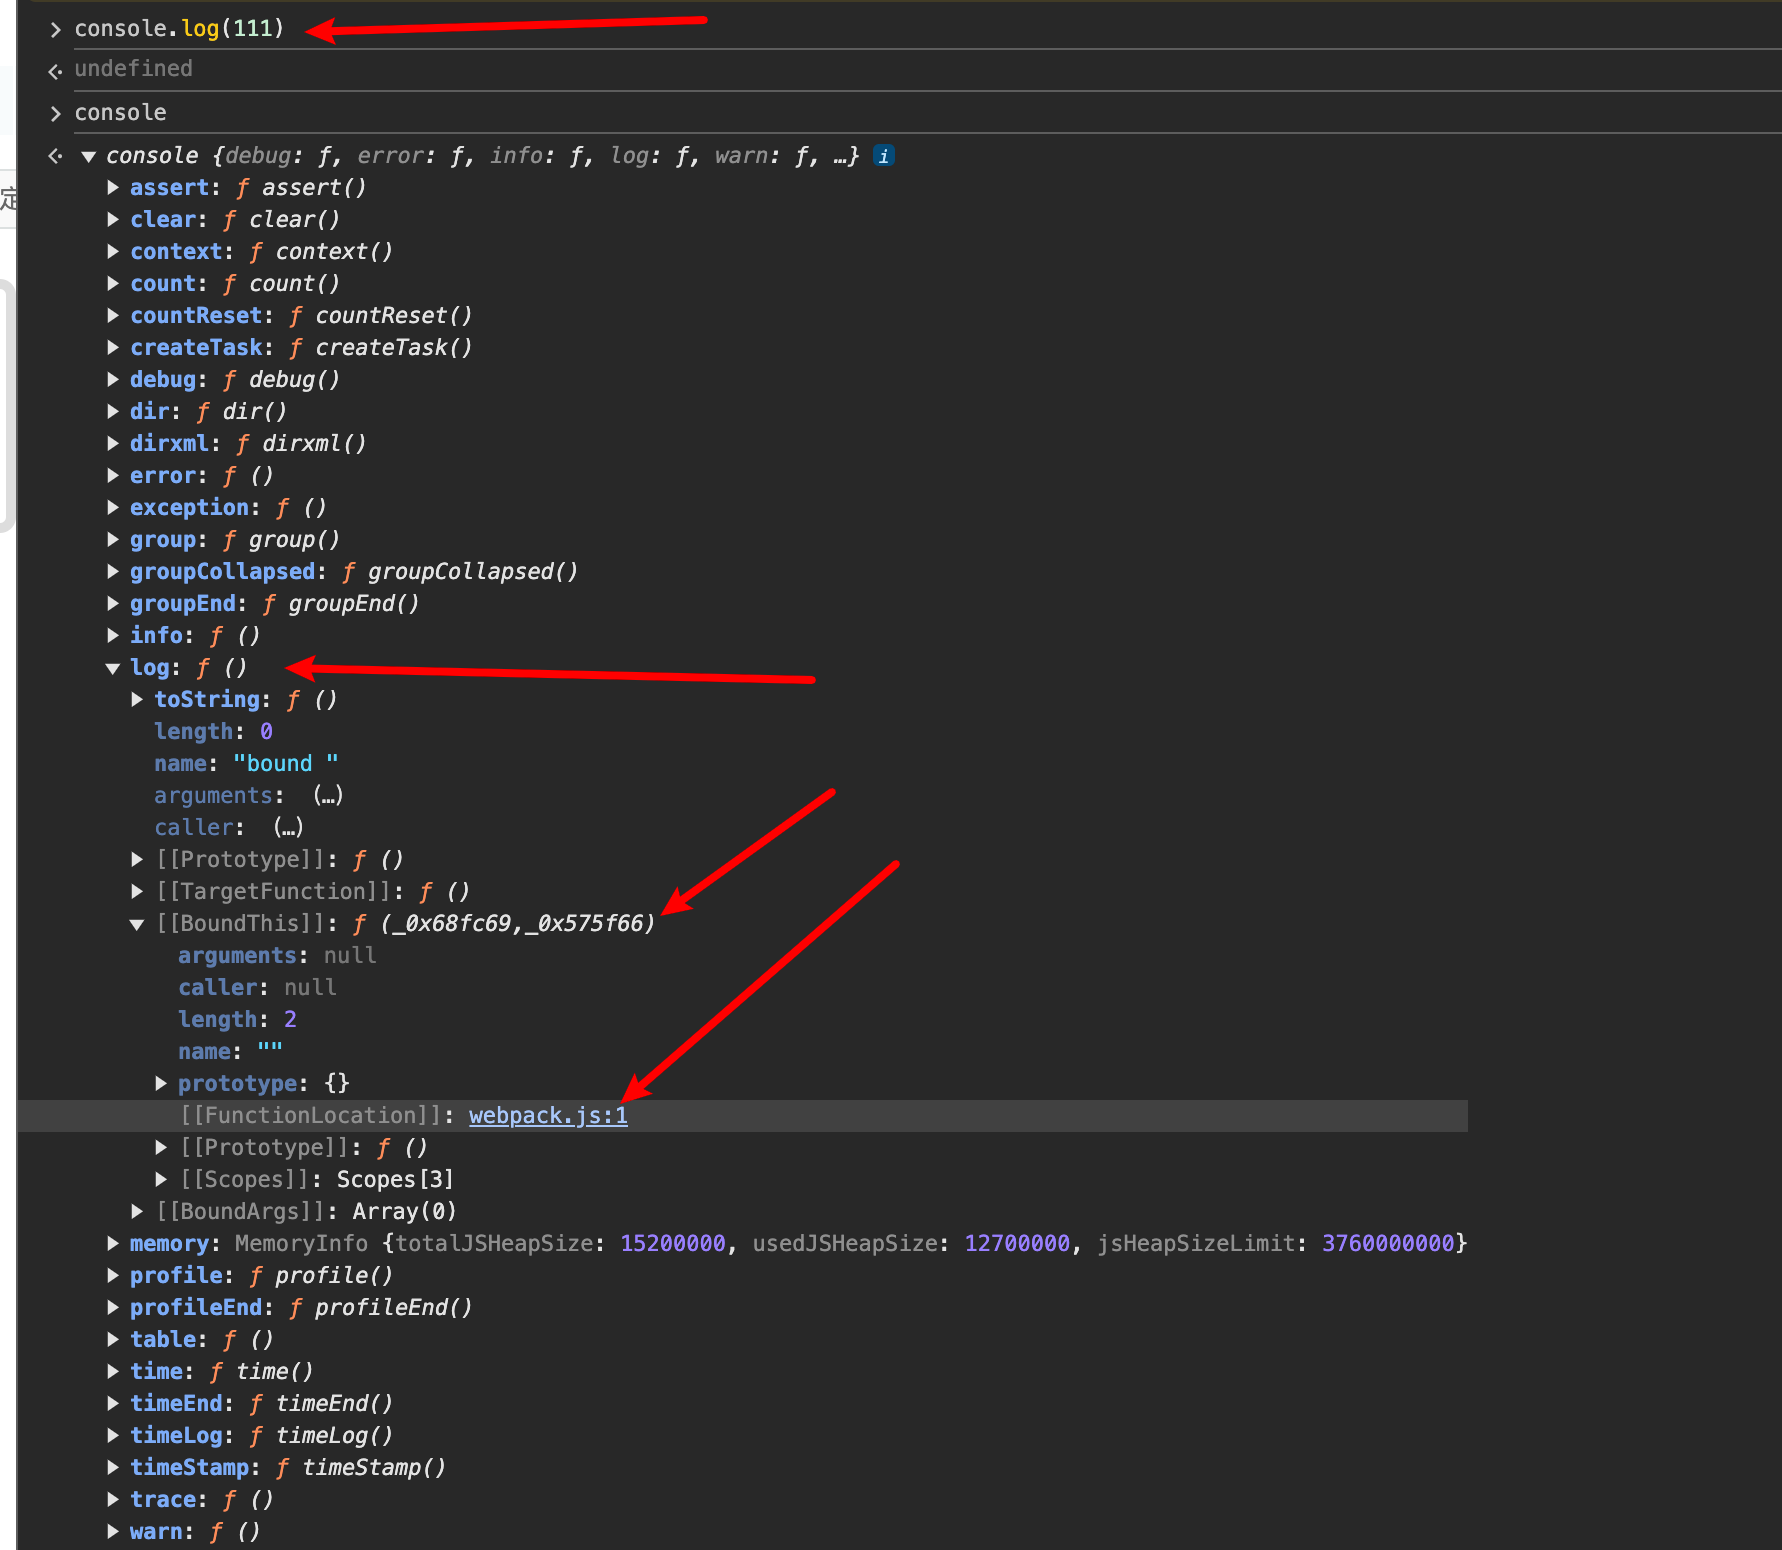
Task: Collapse the expanded log property
Action: tap(113, 668)
